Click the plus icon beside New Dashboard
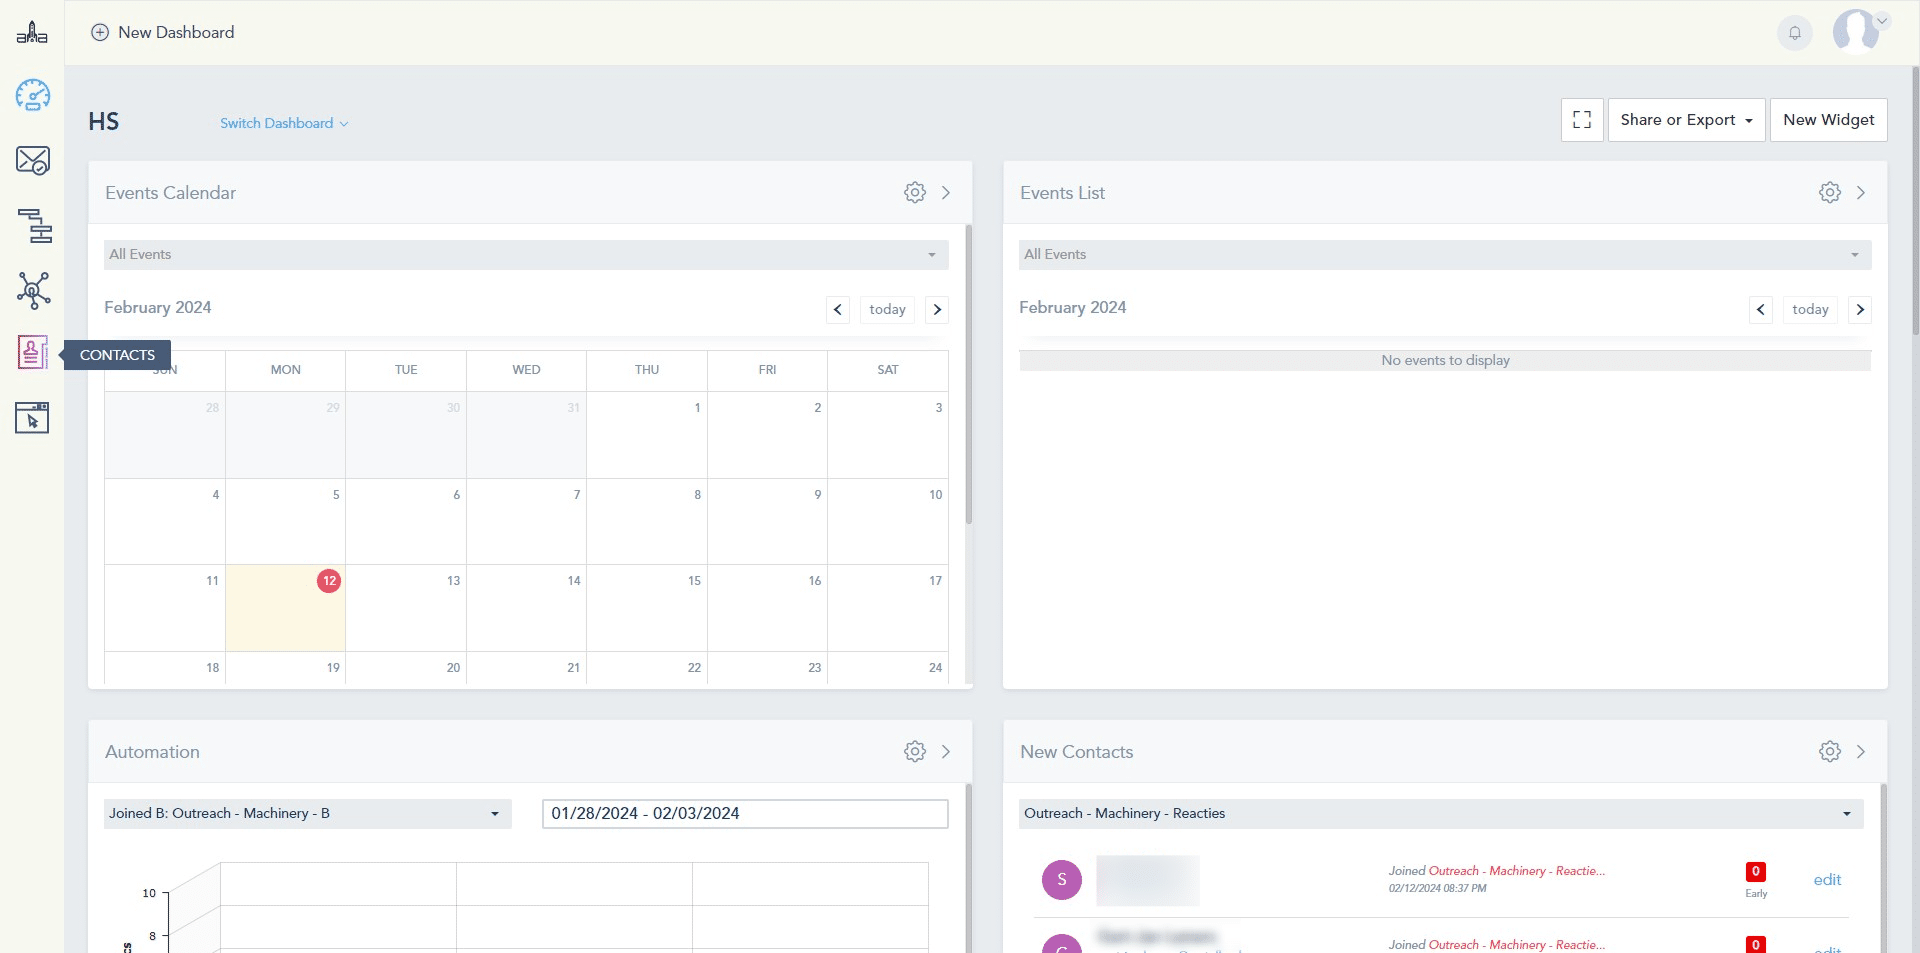Screen dimensions: 1920x953 [x=100, y=32]
